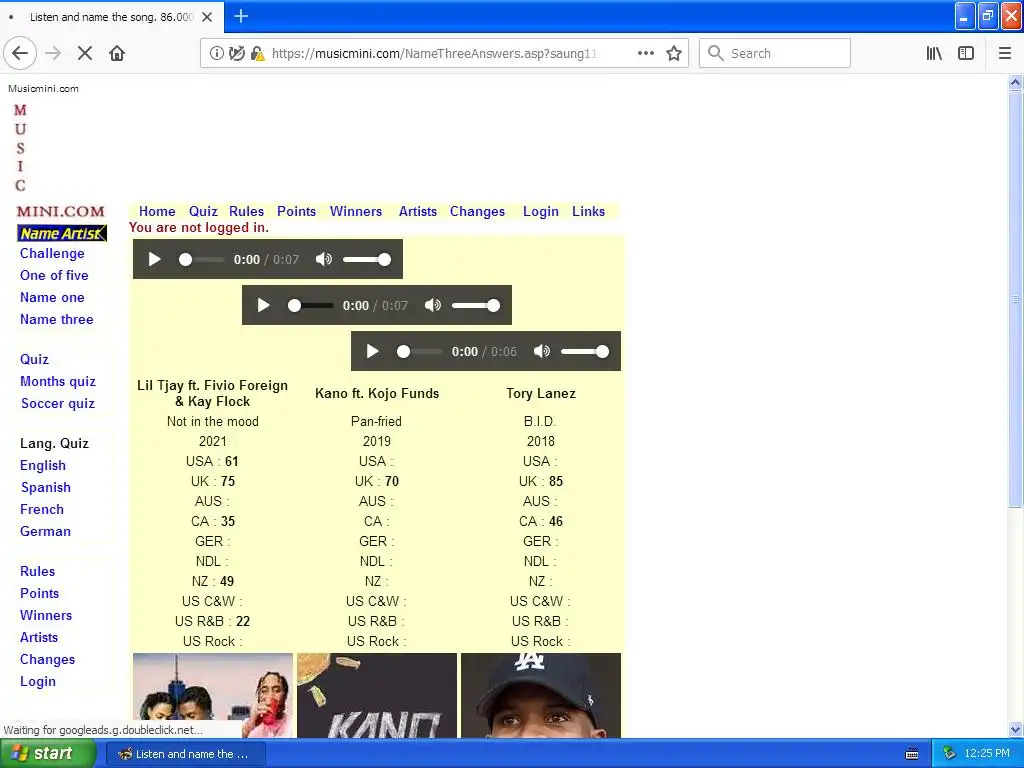Open Login in top navigation
Image resolution: width=1024 pixels, height=768 pixels.
[x=541, y=211]
